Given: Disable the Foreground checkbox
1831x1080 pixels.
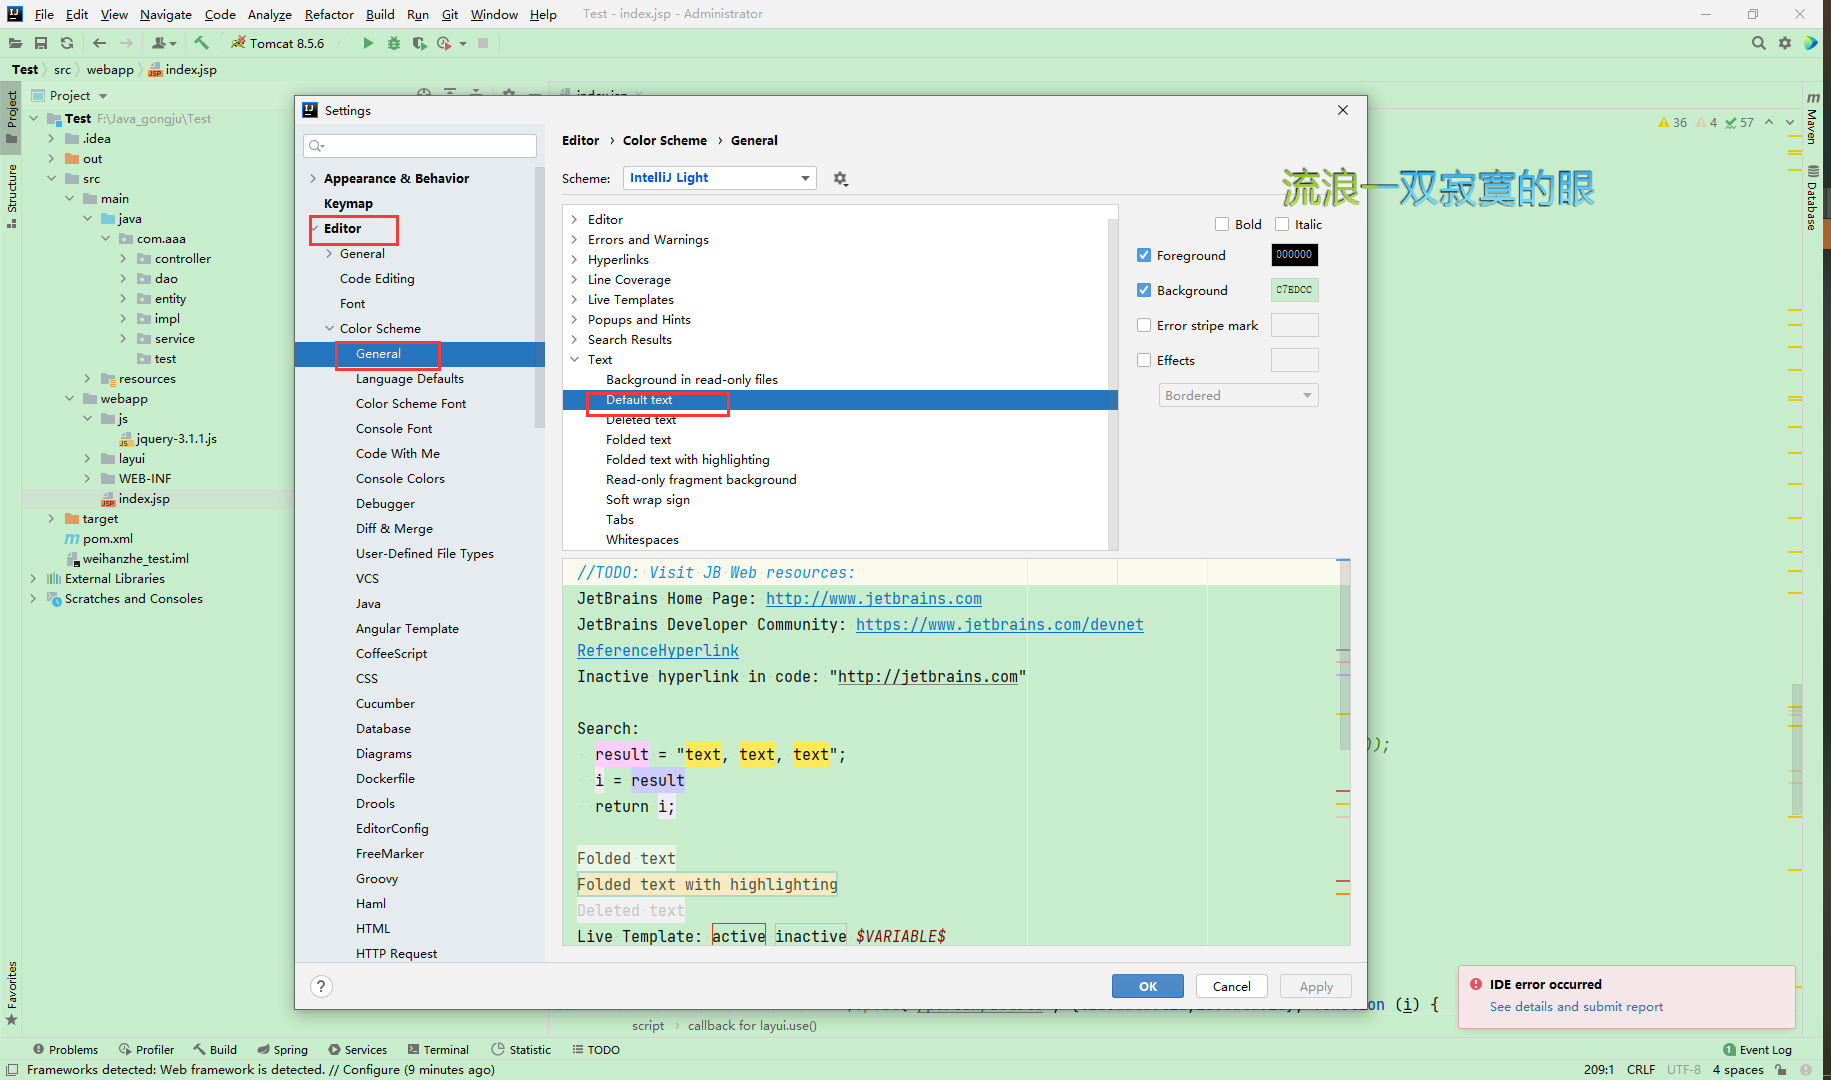Looking at the screenshot, I should (x=1144, y=255).
